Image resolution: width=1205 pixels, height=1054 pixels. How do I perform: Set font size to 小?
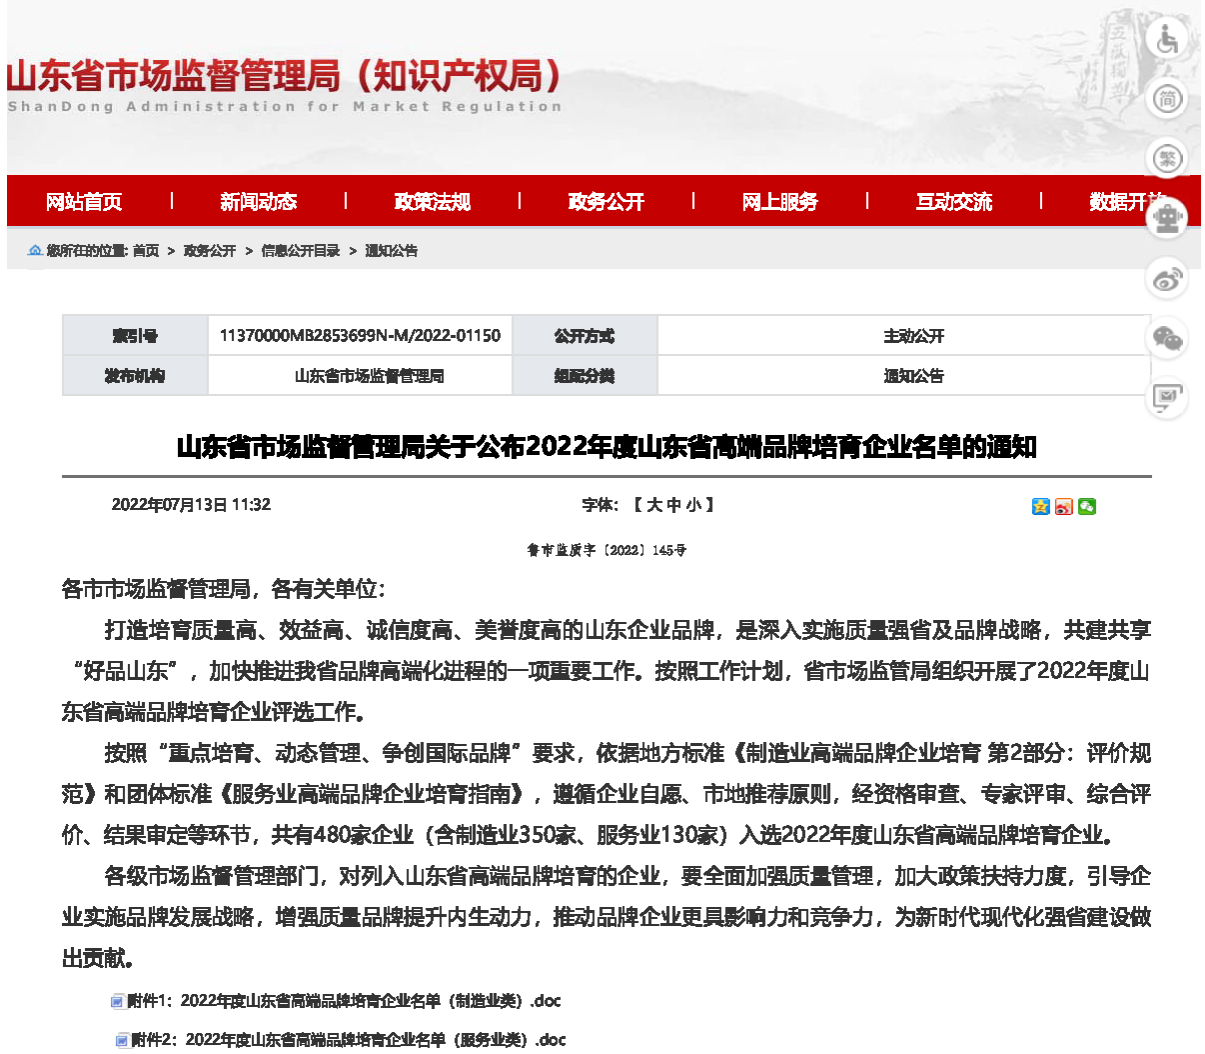point(694,505)
